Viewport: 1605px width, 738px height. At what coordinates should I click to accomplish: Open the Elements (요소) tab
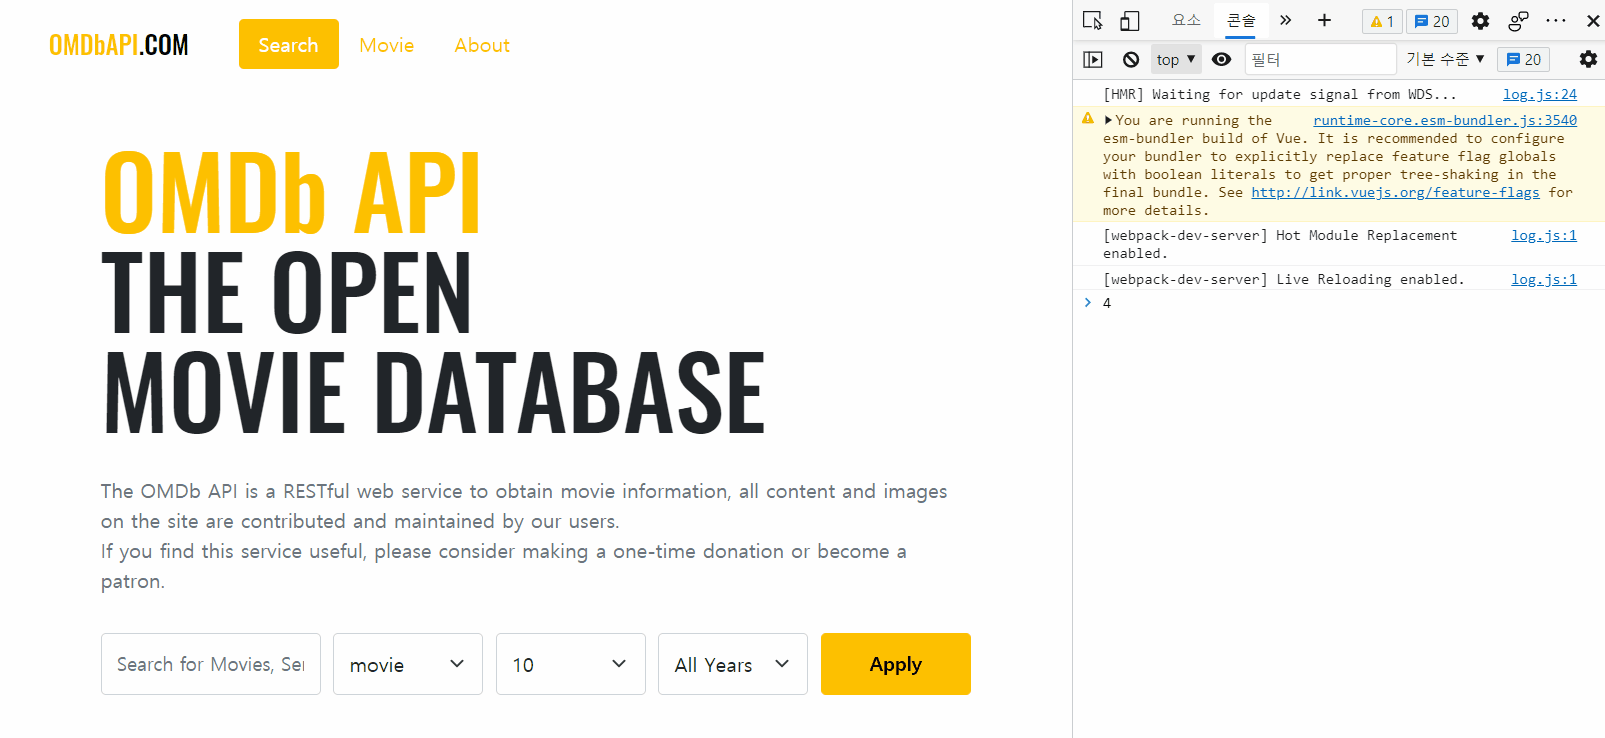tap(1186, 20)
